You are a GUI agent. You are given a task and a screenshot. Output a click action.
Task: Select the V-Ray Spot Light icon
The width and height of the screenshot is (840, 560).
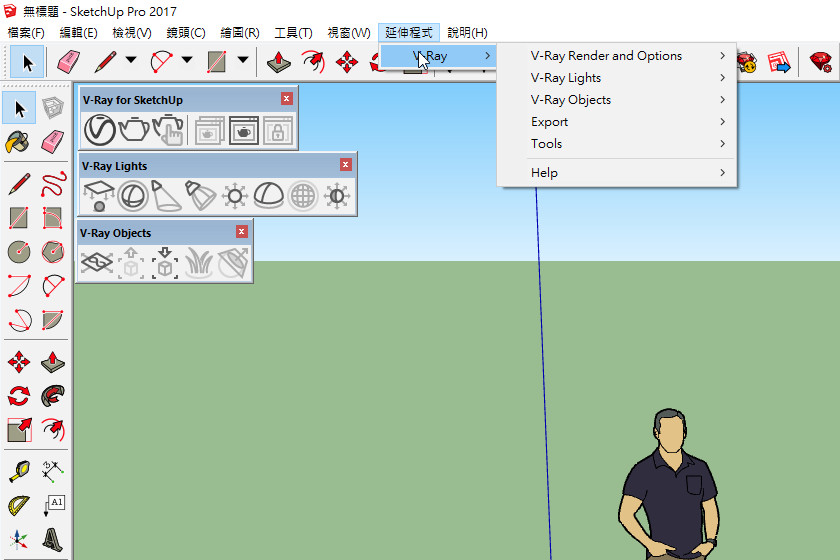166,196
